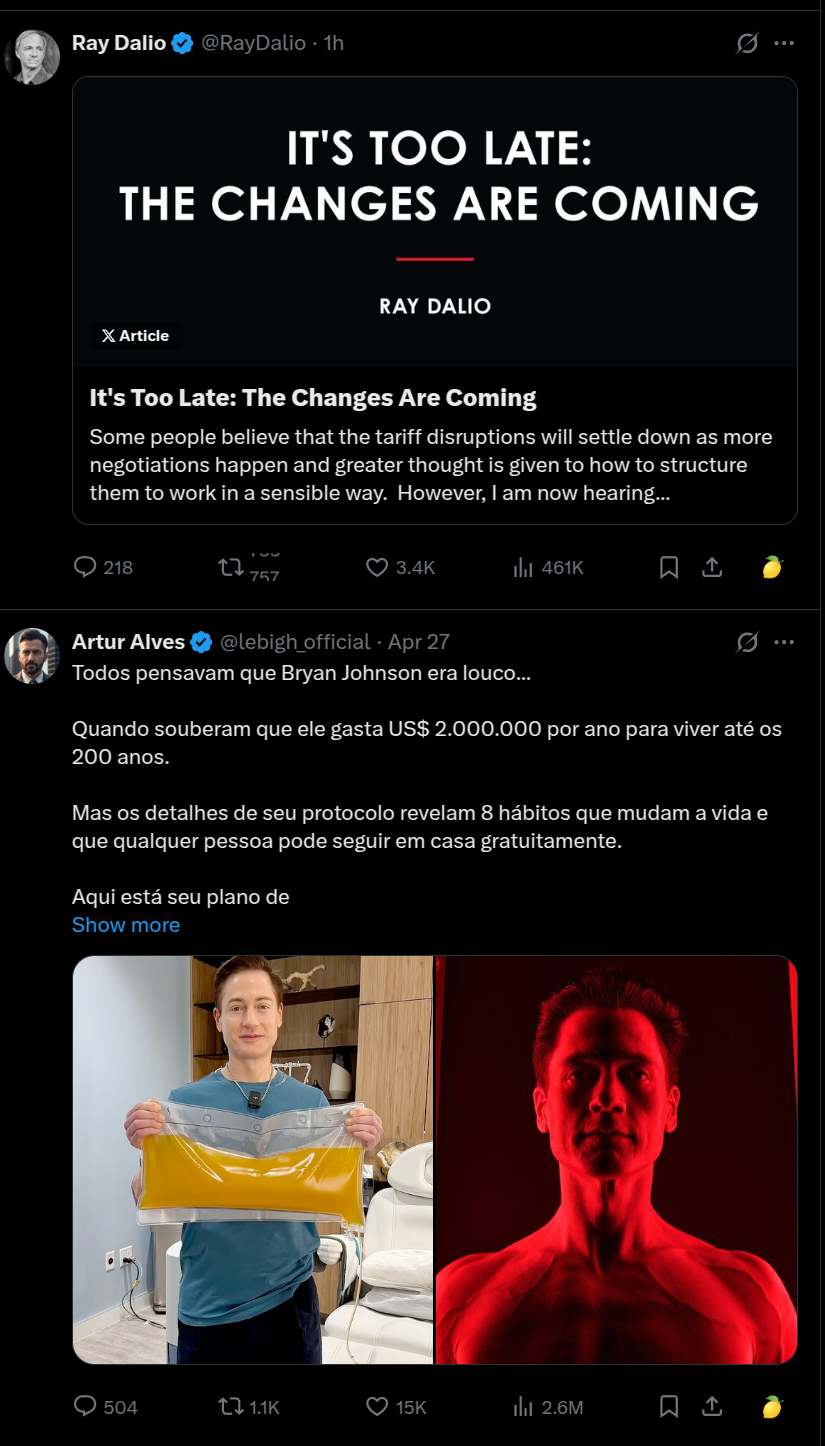The width and height of the screenshot is (825, 1446).
Task: Open Artur Alves's profile name link
Action: 129,642
